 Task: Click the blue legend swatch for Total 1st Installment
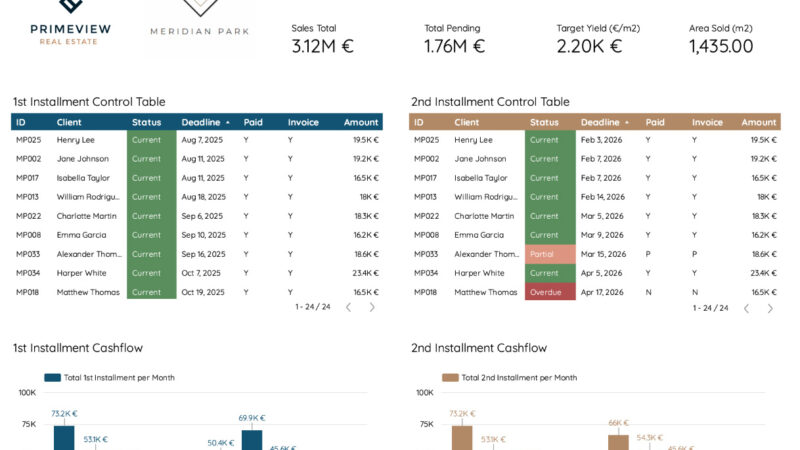[x=53, y=378]
